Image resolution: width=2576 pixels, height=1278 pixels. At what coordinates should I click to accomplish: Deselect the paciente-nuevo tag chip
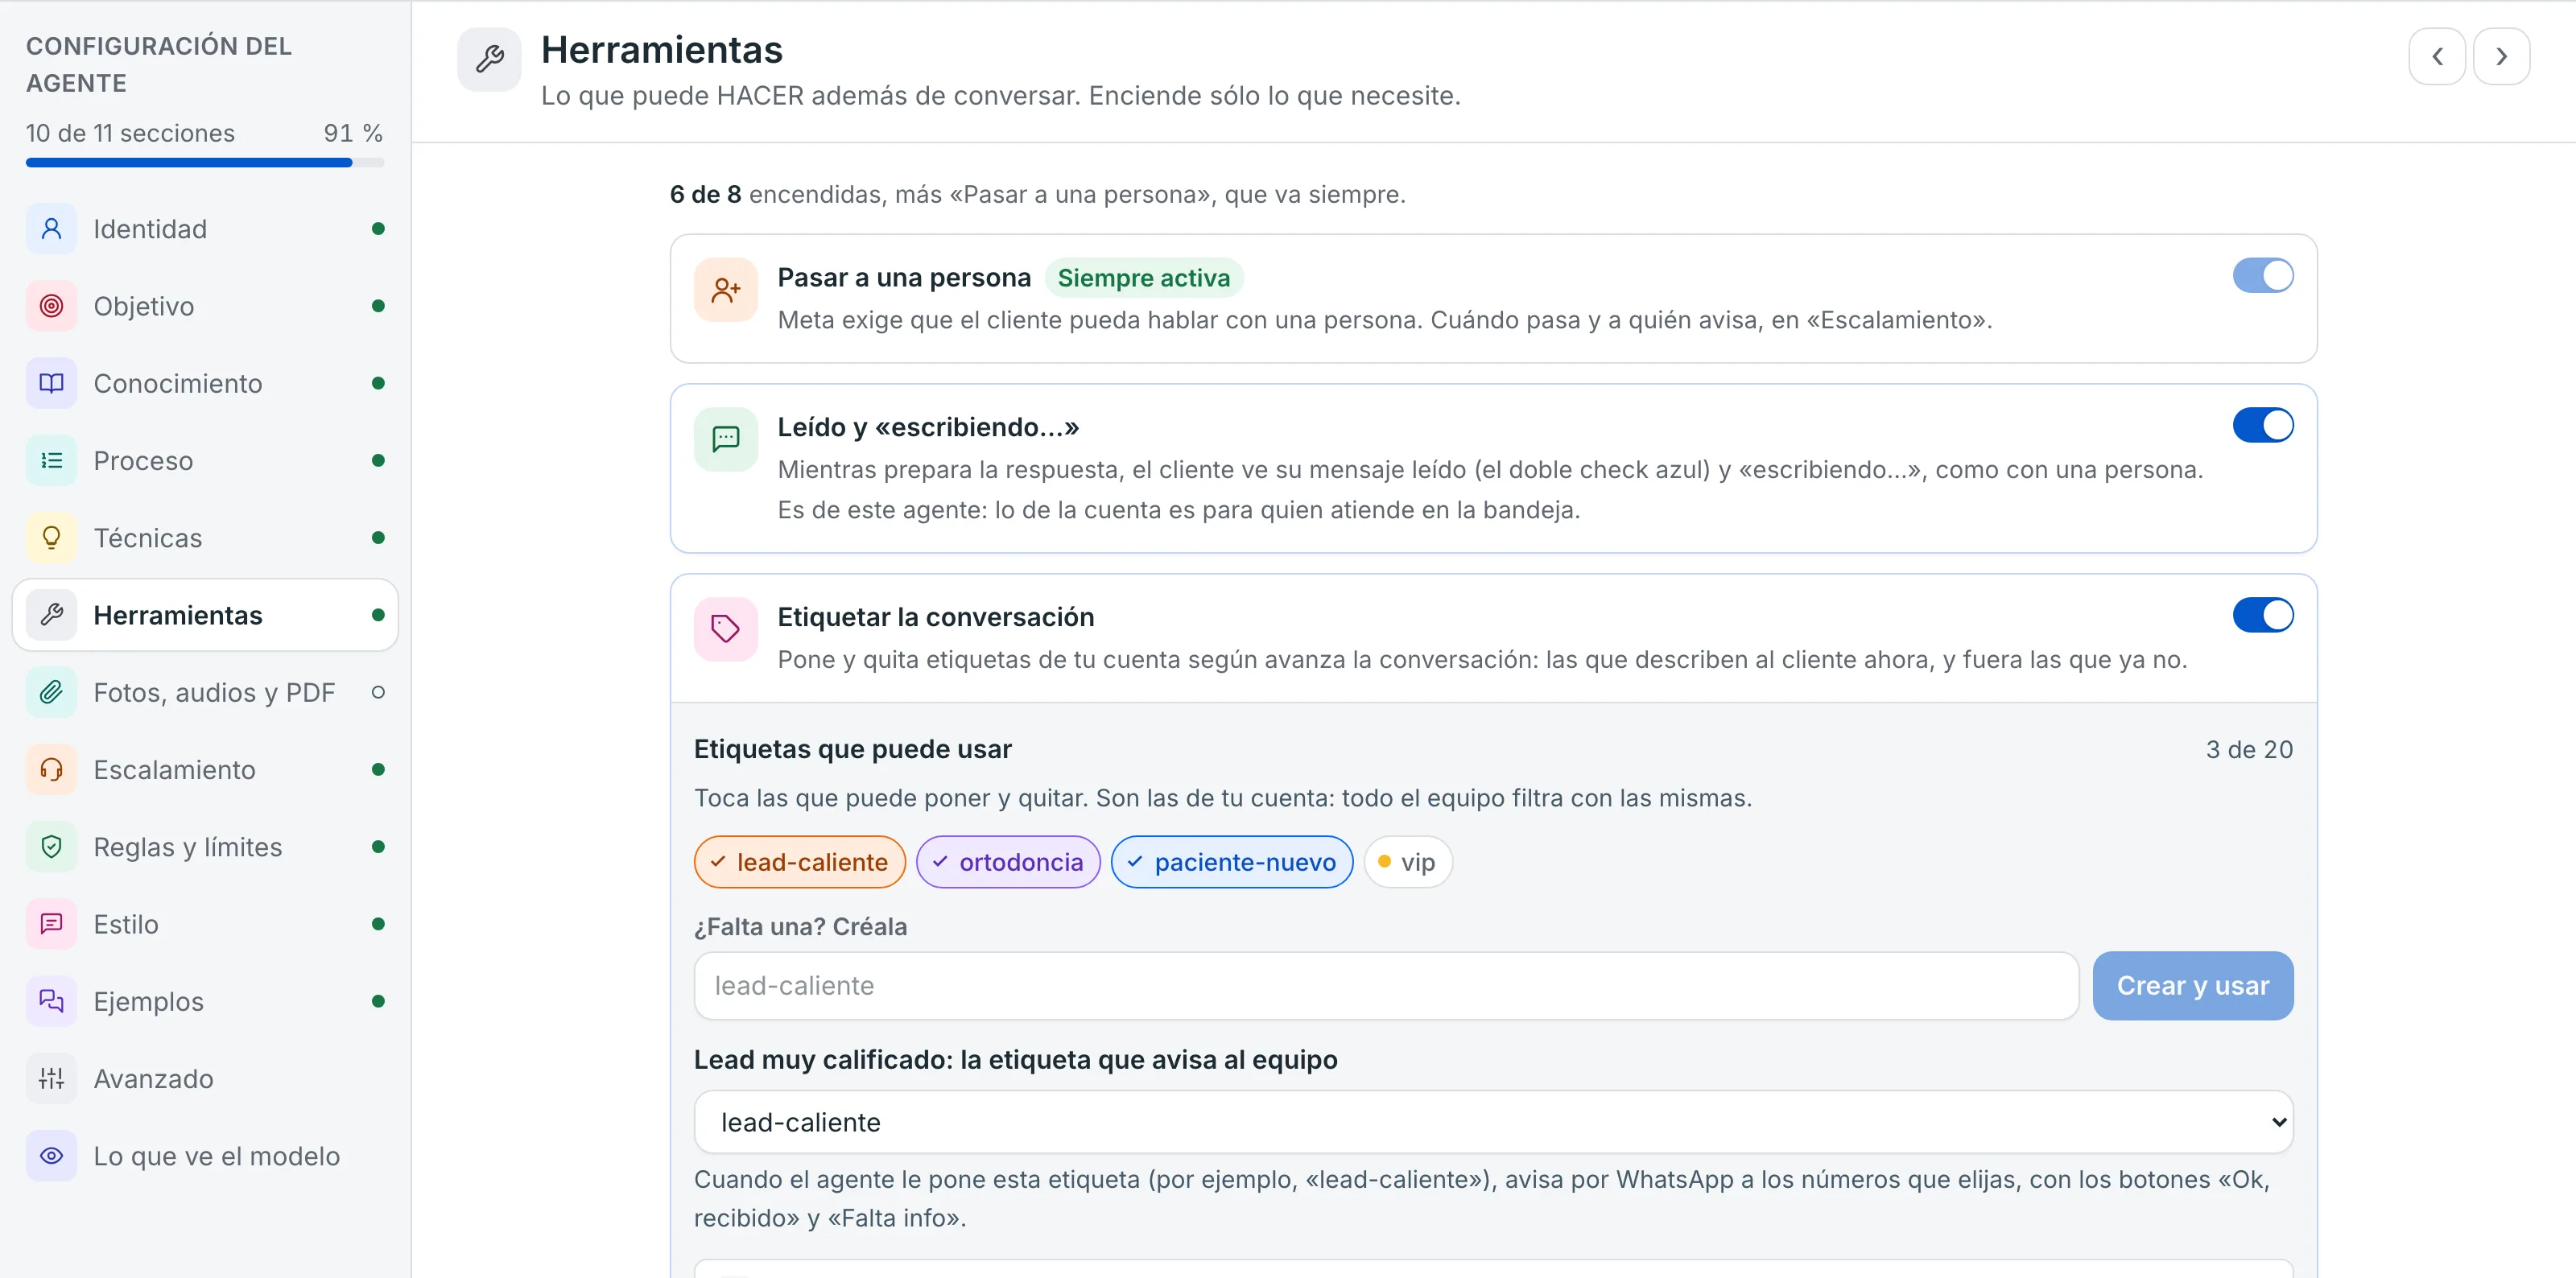point(1232,862)
